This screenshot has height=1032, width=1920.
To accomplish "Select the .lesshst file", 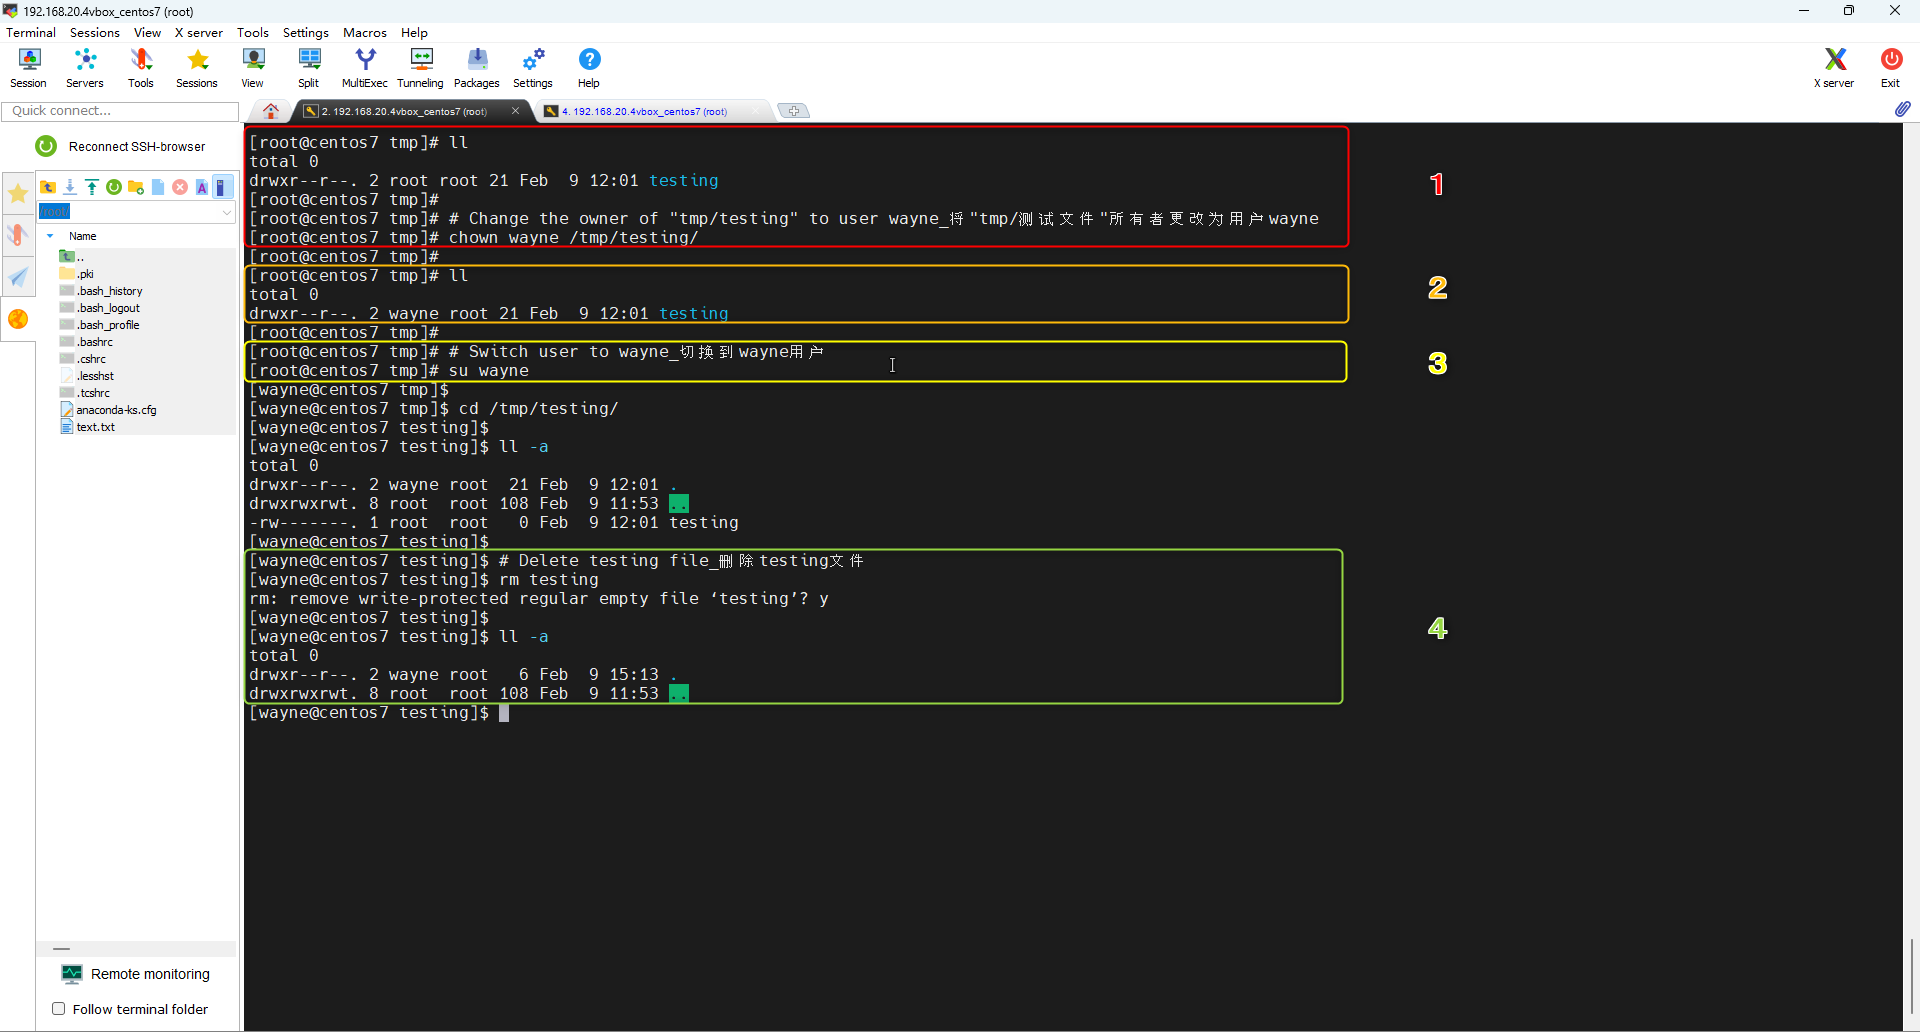I will [87, 376].
